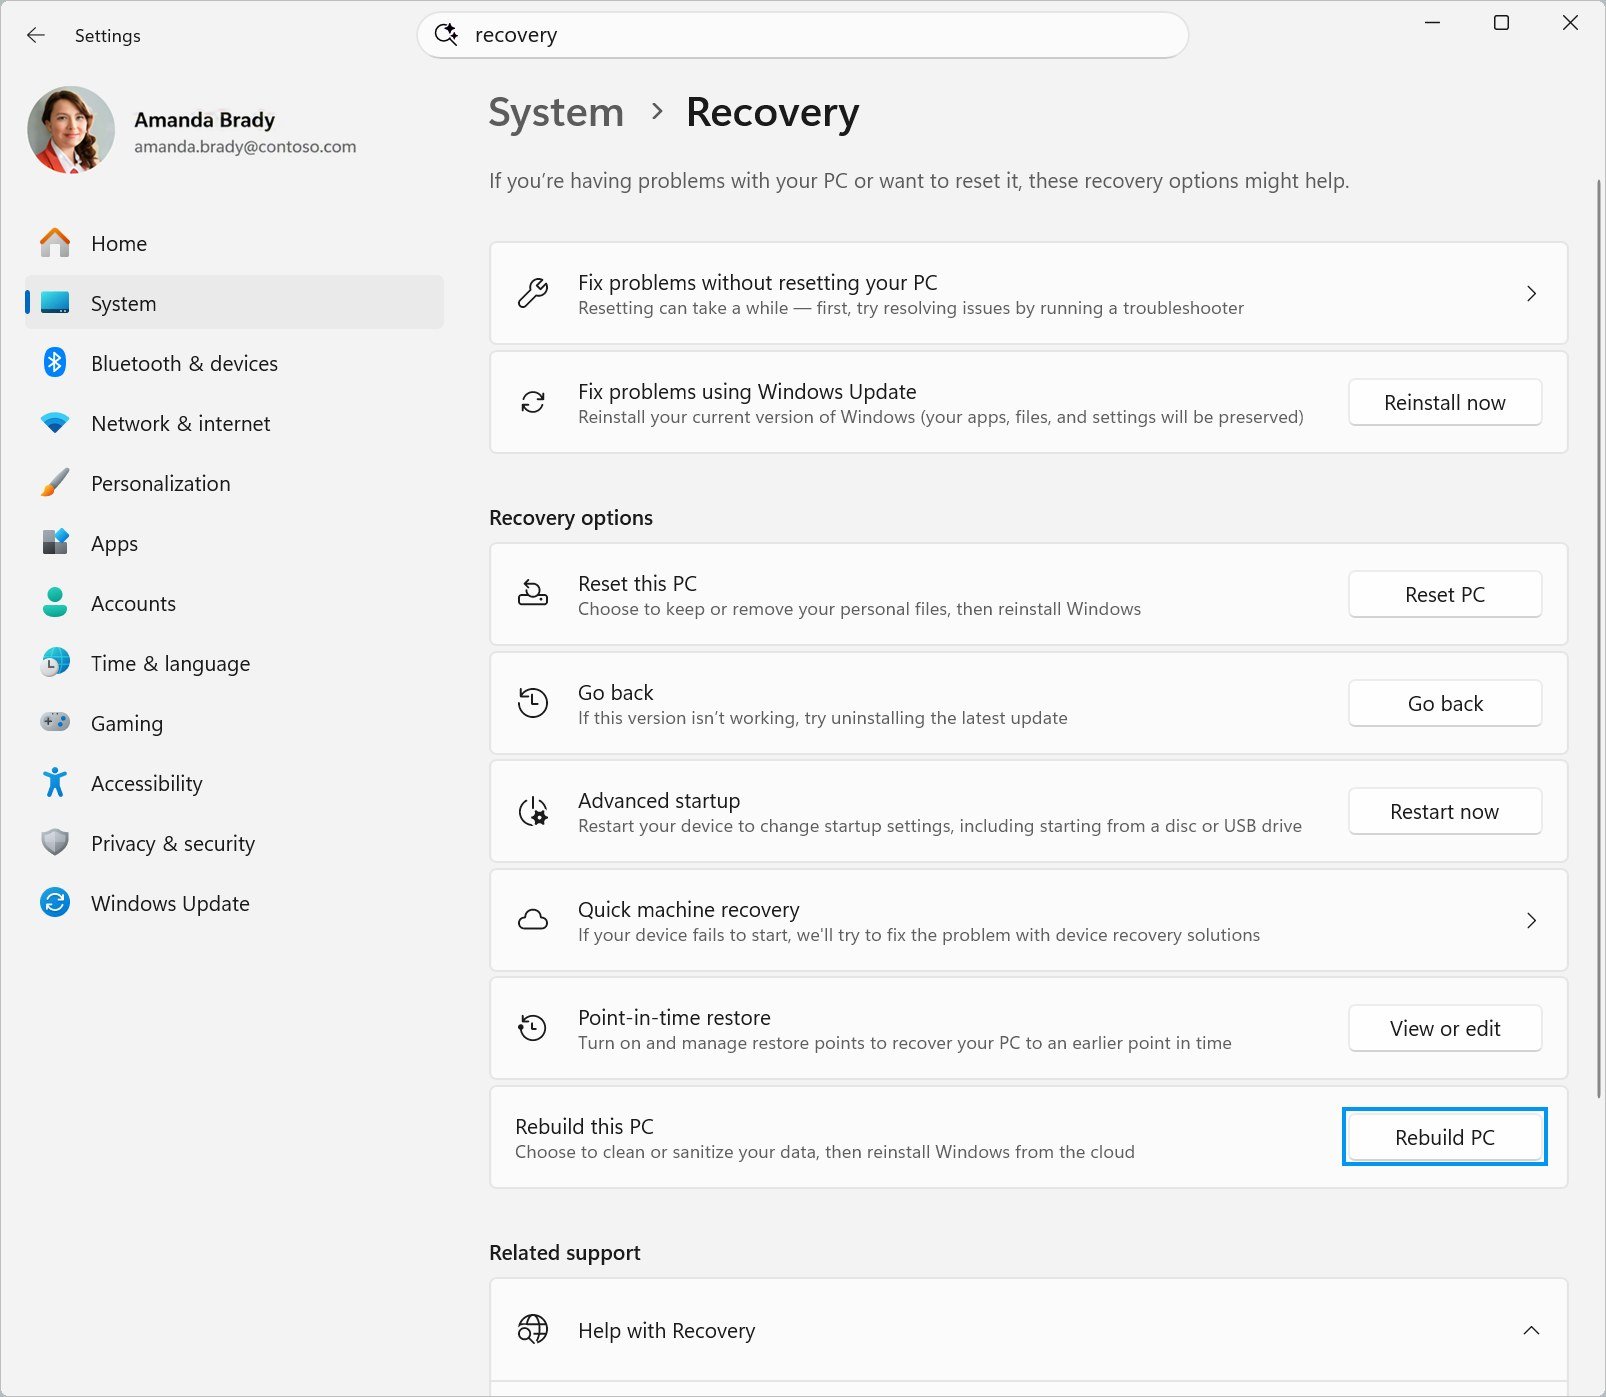Click Amanda Brady profile picture
The height and width of the screenshot is (1397, 1606).
click(x=71, y=130)
